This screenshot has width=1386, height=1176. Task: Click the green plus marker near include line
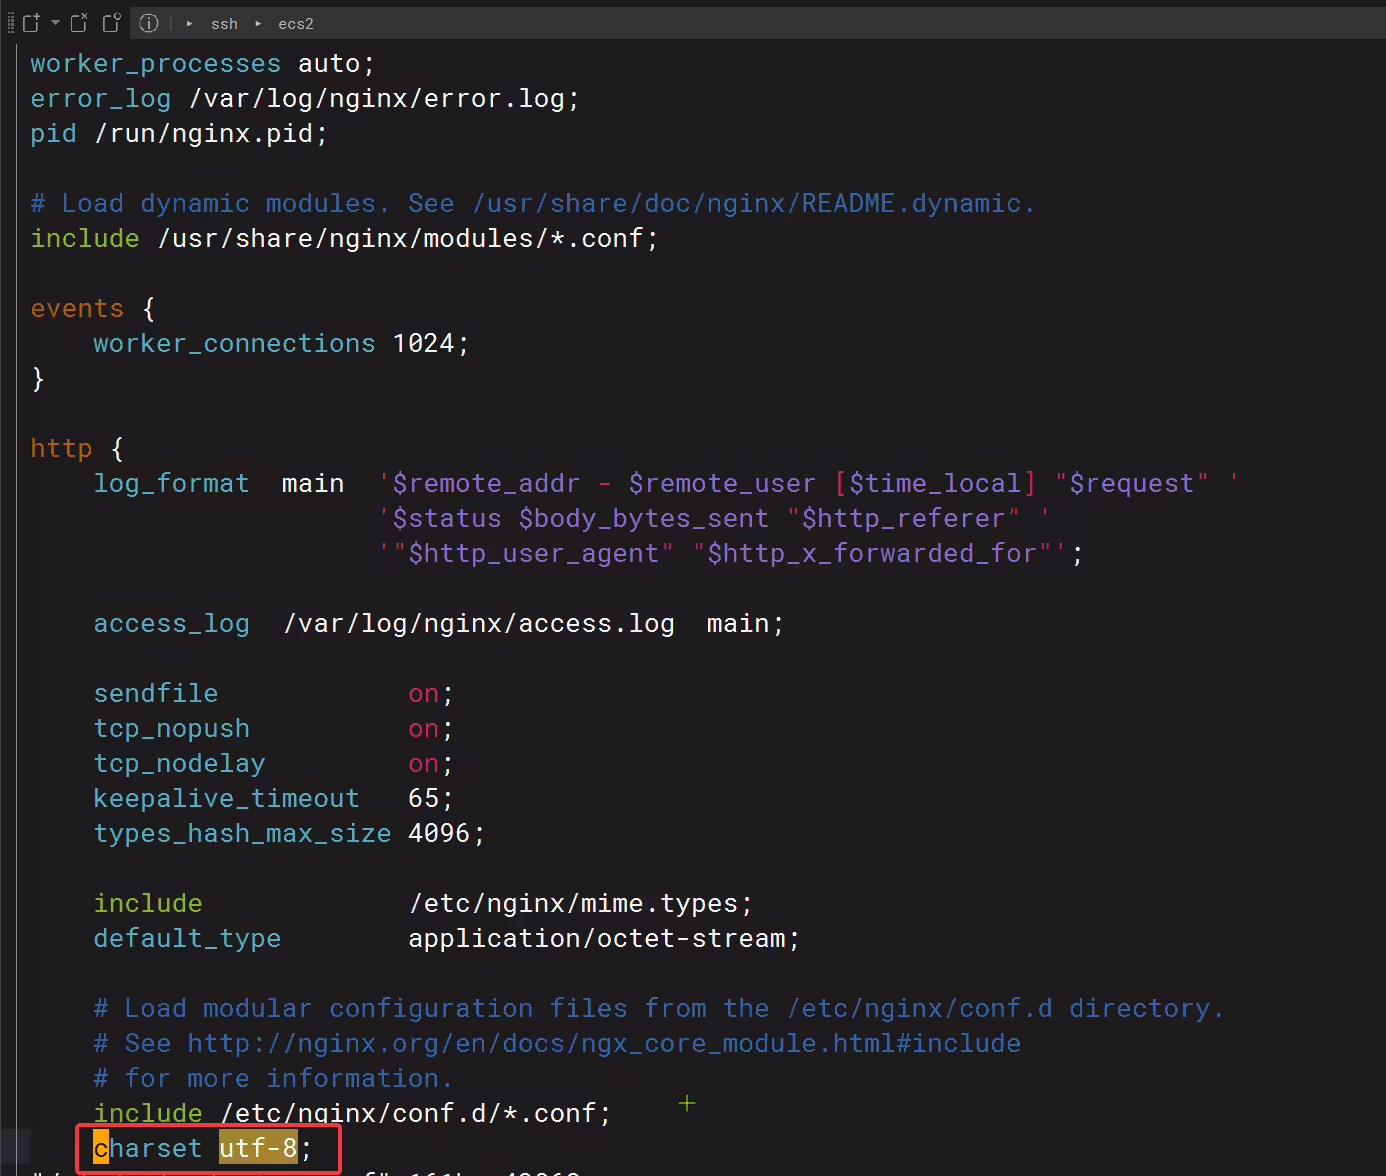pos(687,1103)
